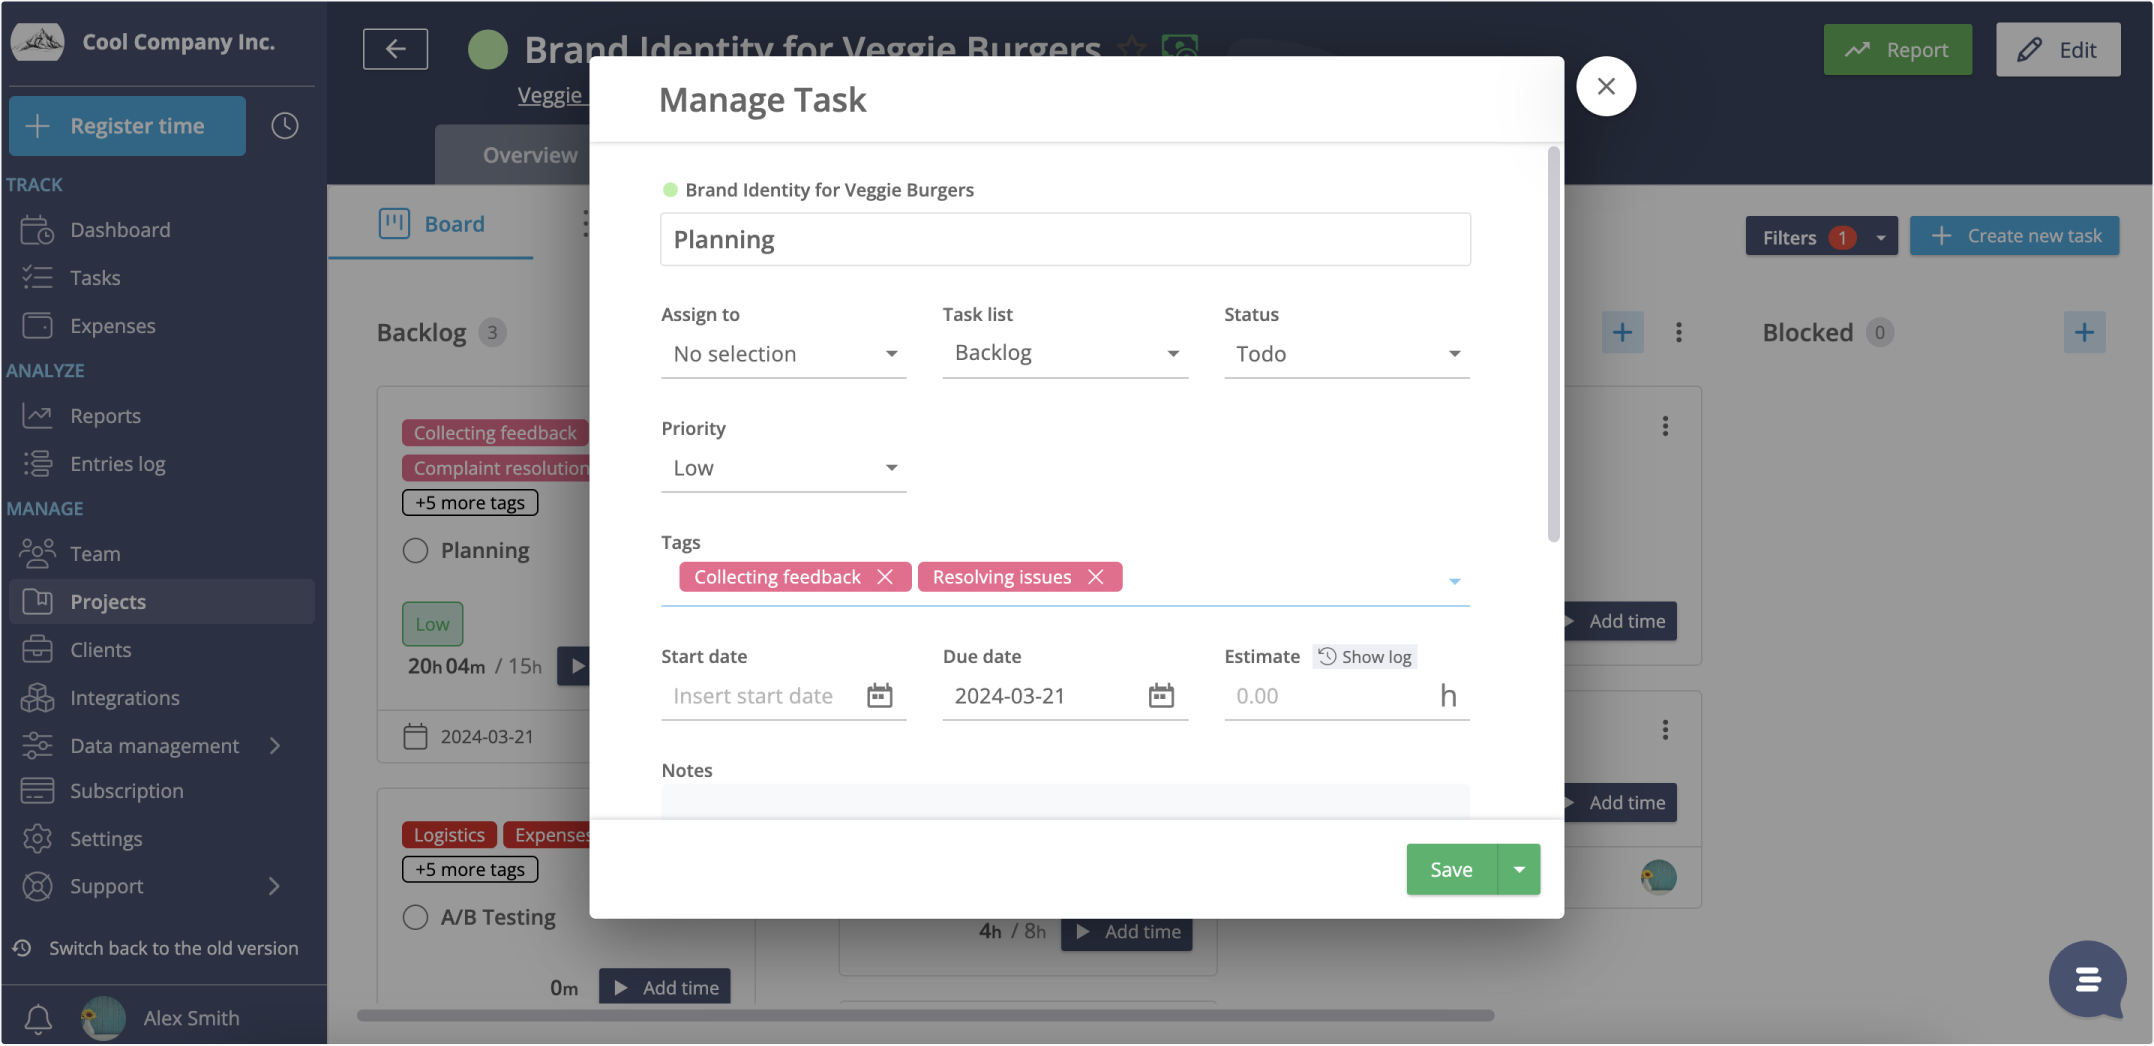Open the Priority dropdown set to Low
The width and height of the screenshot is (2154, 1046).
[x=783, y=468]
